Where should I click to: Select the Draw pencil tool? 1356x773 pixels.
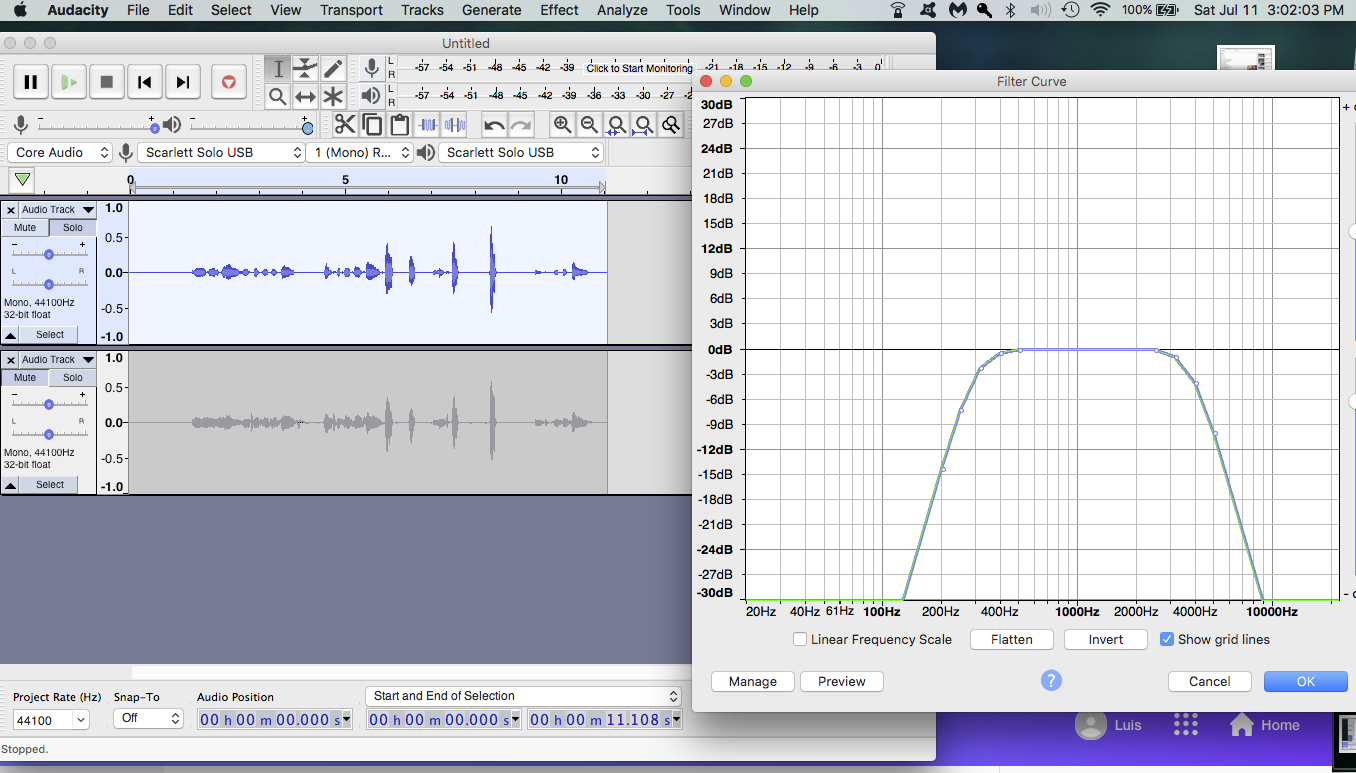click(333, 68)
